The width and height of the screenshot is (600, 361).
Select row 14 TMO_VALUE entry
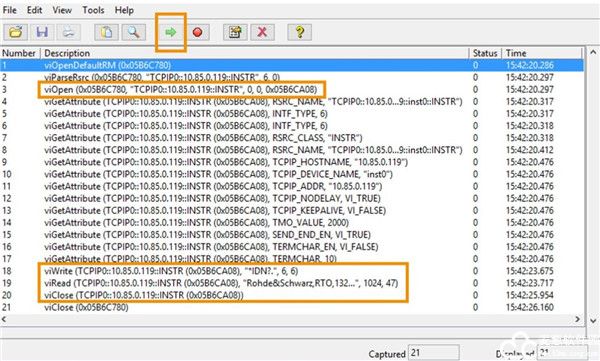[x=292, y=222]
